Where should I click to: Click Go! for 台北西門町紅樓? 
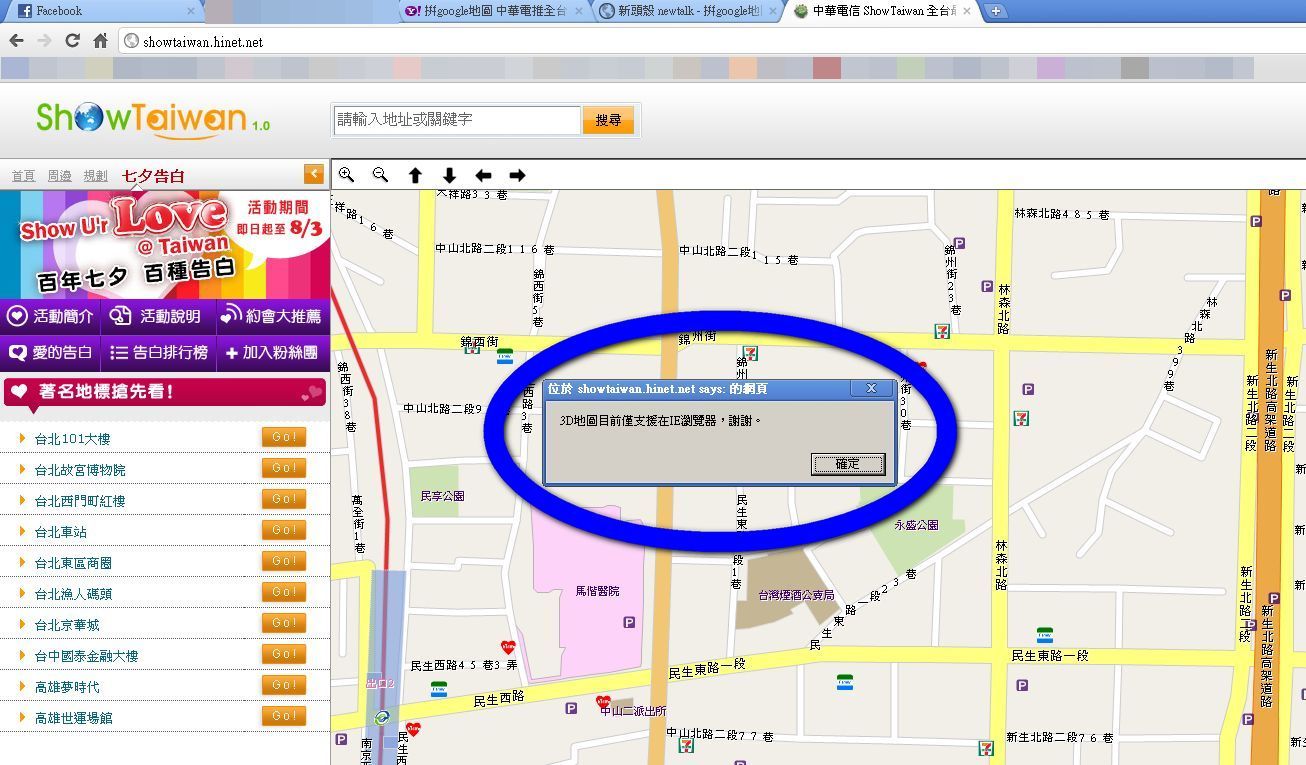point(284,499)
